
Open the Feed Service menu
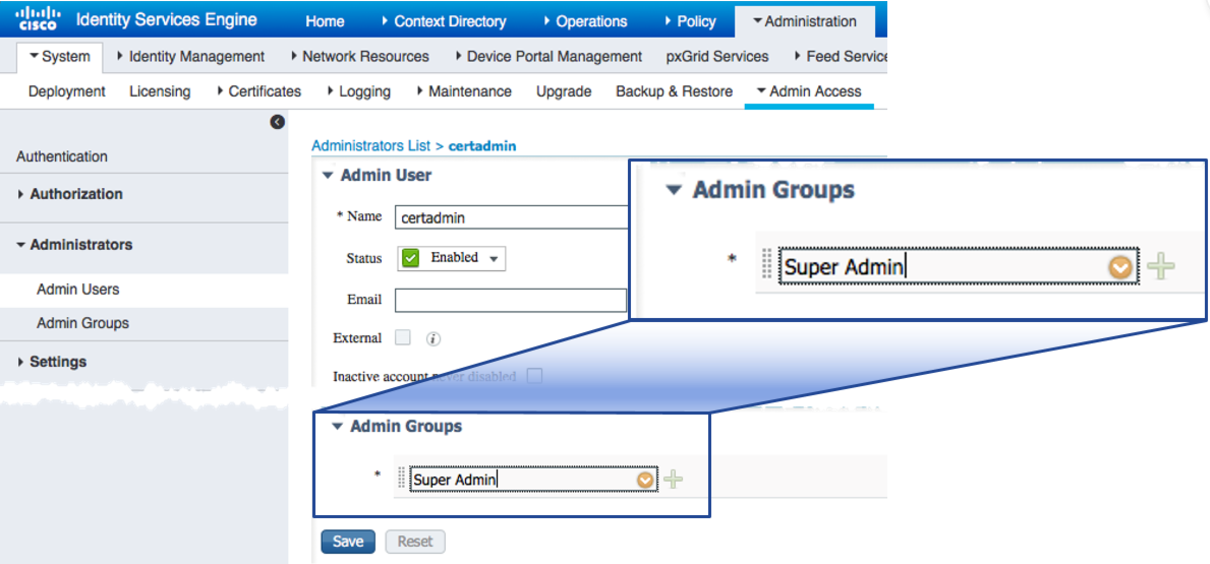pyautogui.click(x=840, y=57)
